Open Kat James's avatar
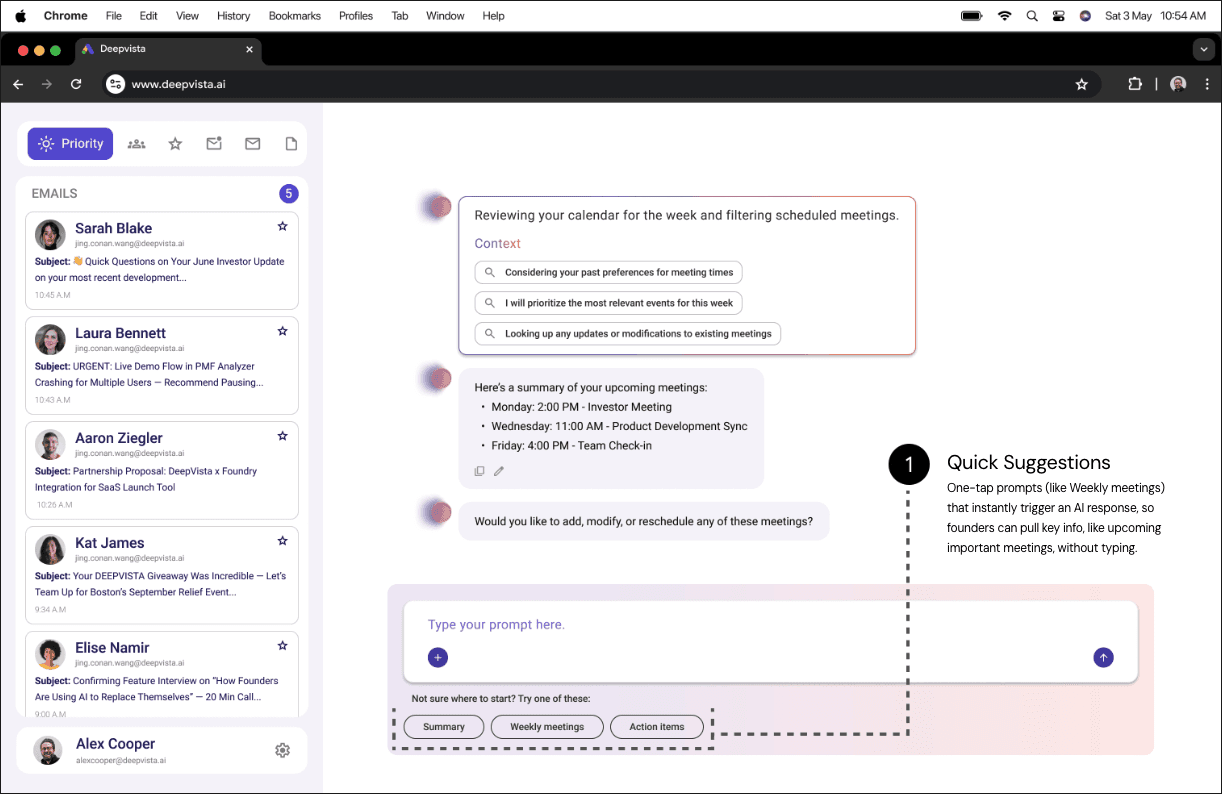The height and width of the screenshot is (794, 1222). click(51, 550)
